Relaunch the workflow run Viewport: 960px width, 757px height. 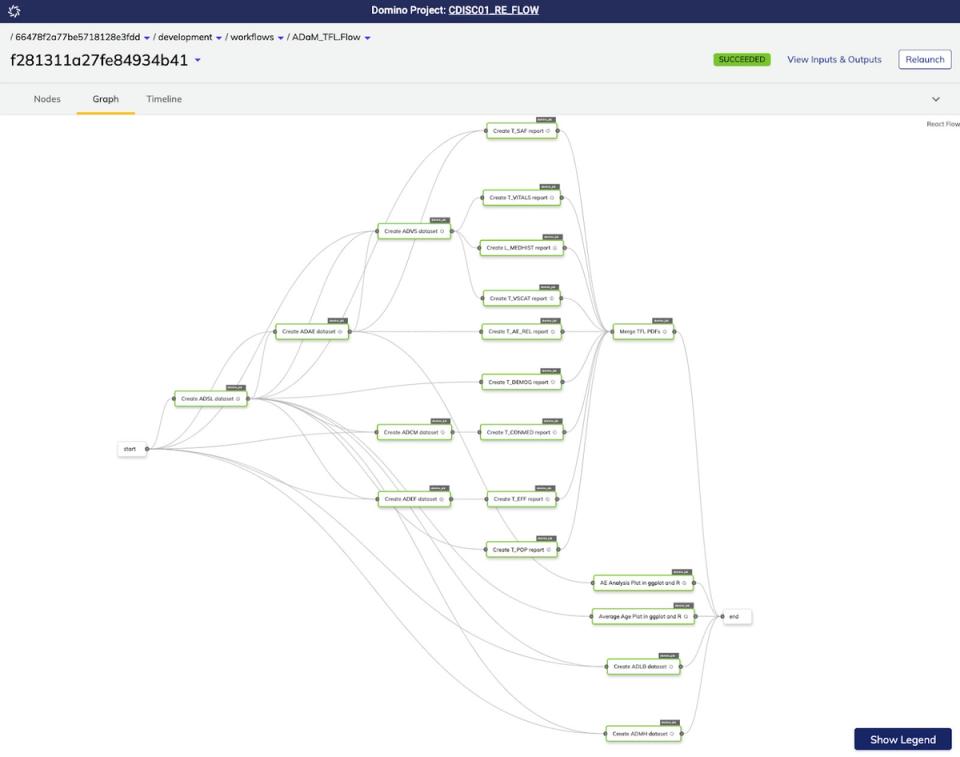click(x=923, y=59)
